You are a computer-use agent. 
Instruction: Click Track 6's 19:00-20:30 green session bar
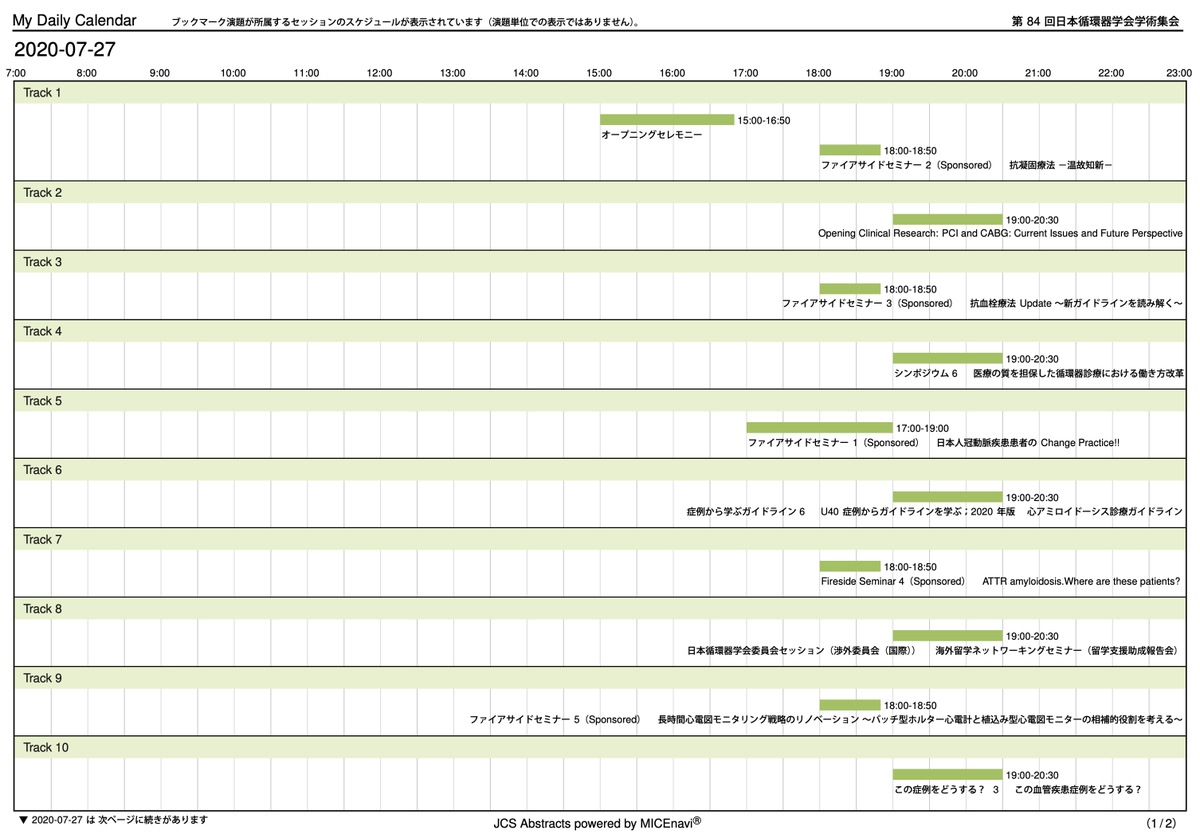[947, 496]
